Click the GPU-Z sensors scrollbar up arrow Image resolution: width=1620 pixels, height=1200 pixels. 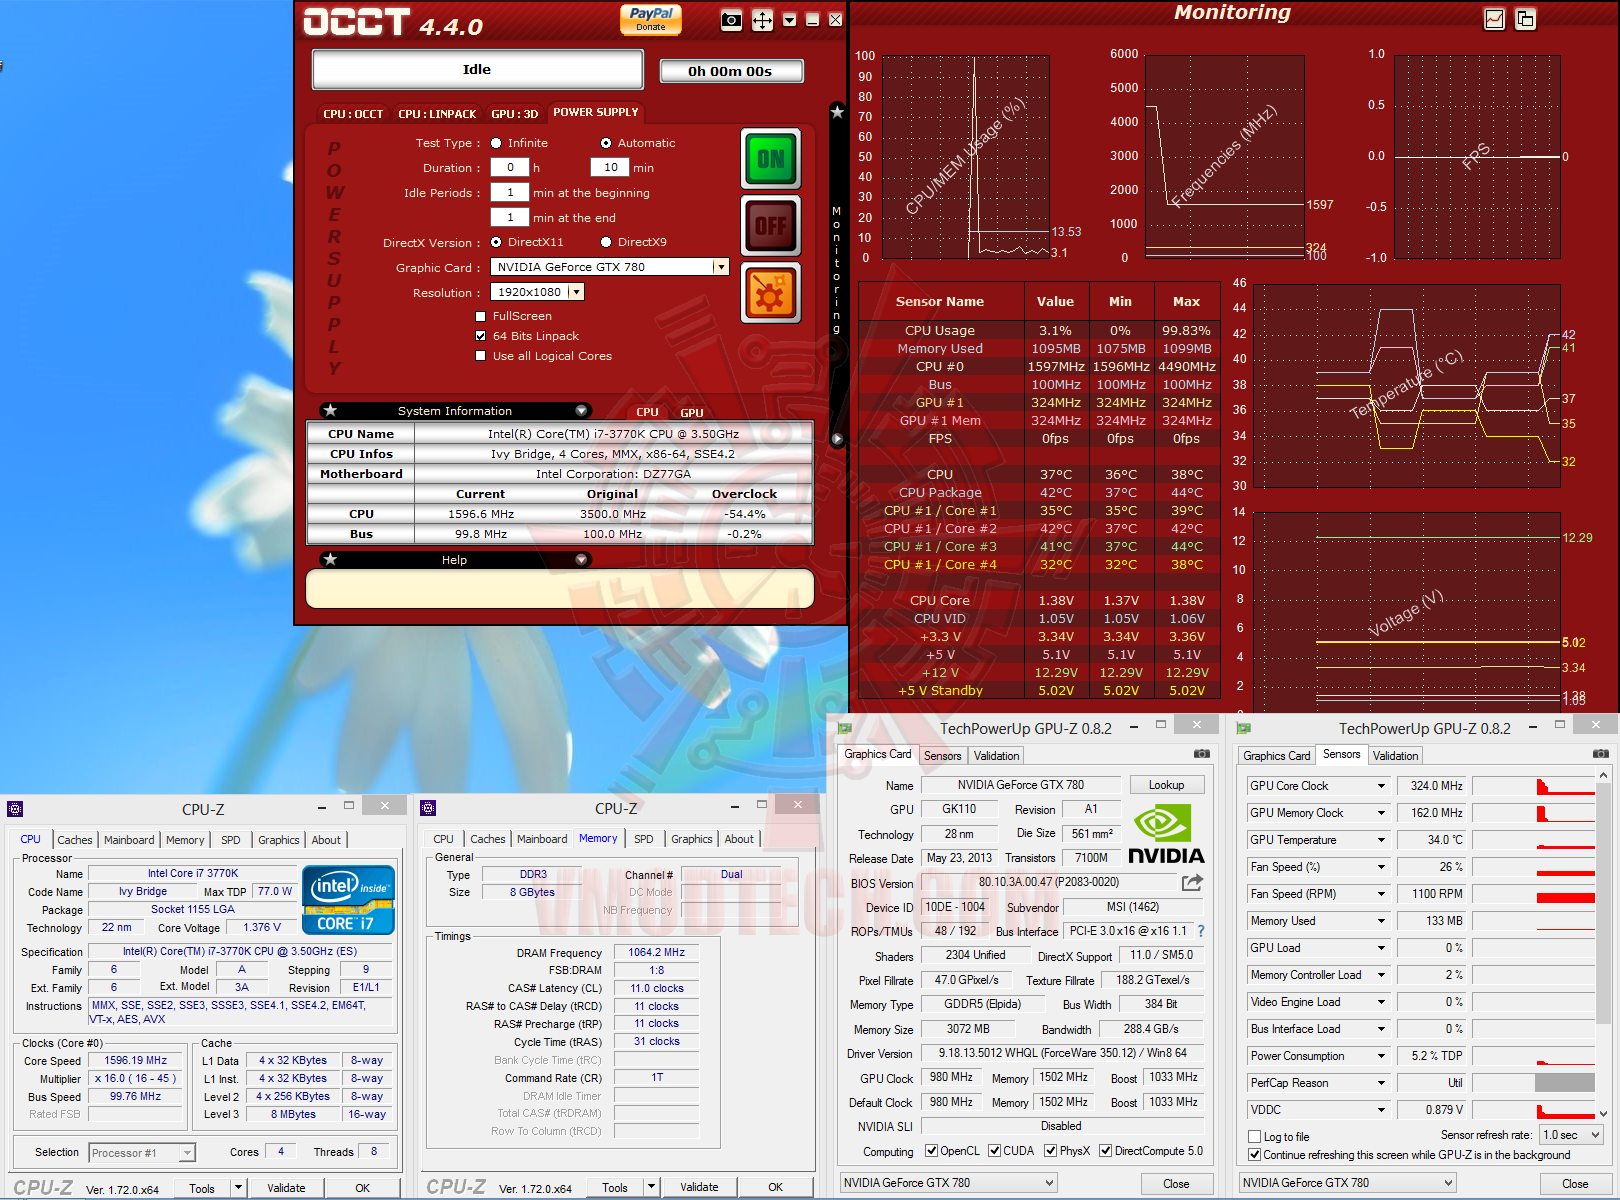1603,776
